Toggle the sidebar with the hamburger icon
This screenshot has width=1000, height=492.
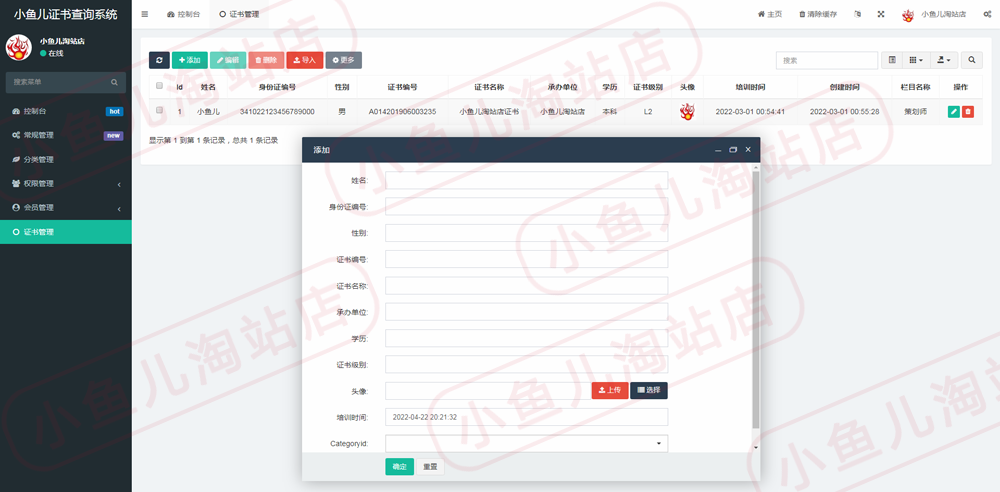click(145, 14)
